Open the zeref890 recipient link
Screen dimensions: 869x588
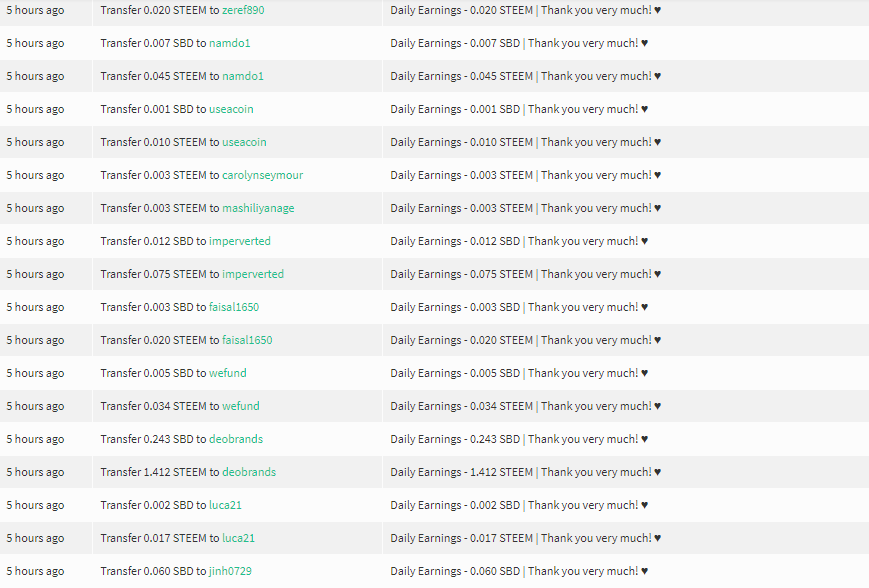coord(243,10)
